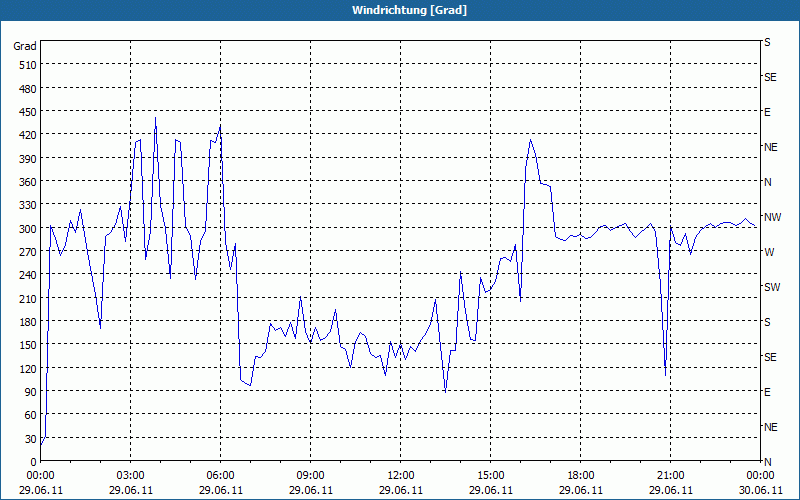Click the SW compass label
800x500 pixels.
pos(772,287)
